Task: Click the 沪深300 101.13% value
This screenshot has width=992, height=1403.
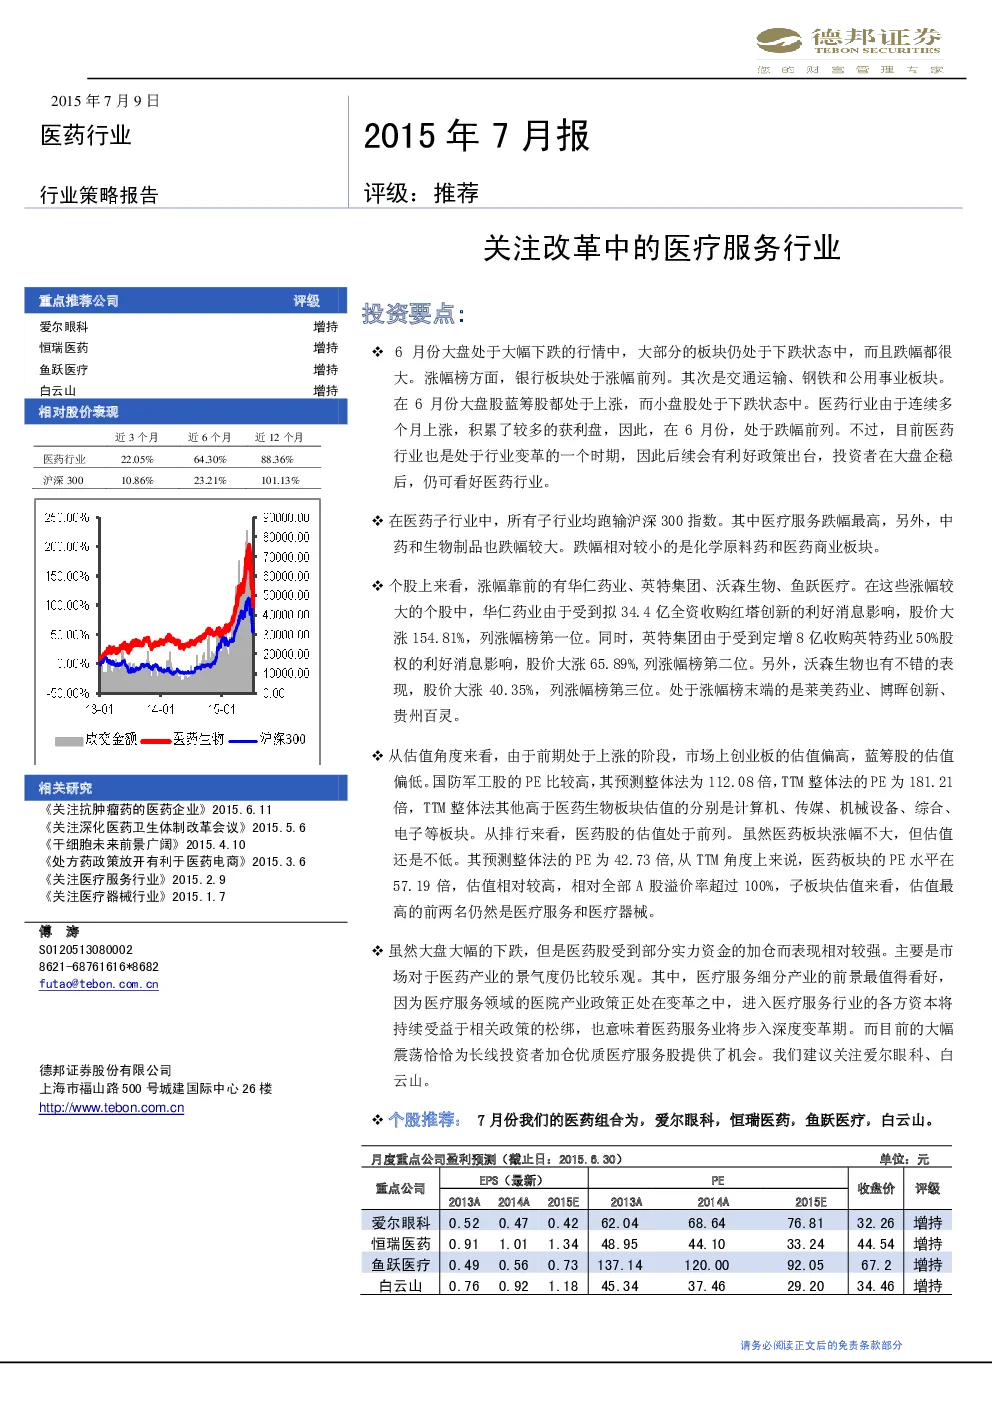Action: pos(280,480)
